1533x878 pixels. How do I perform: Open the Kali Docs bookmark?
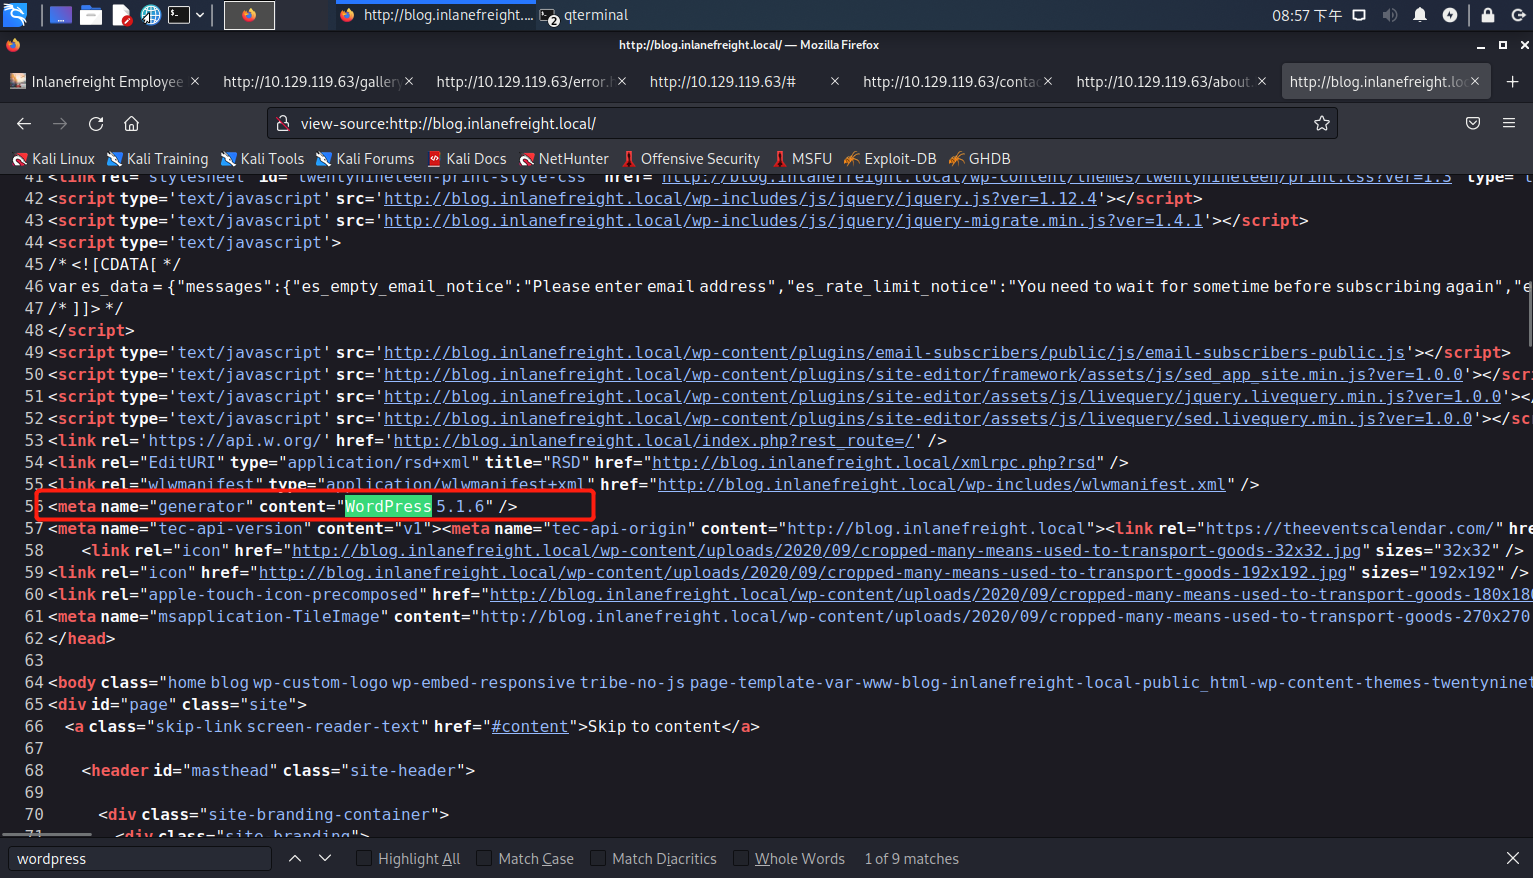tap(467, 159)
